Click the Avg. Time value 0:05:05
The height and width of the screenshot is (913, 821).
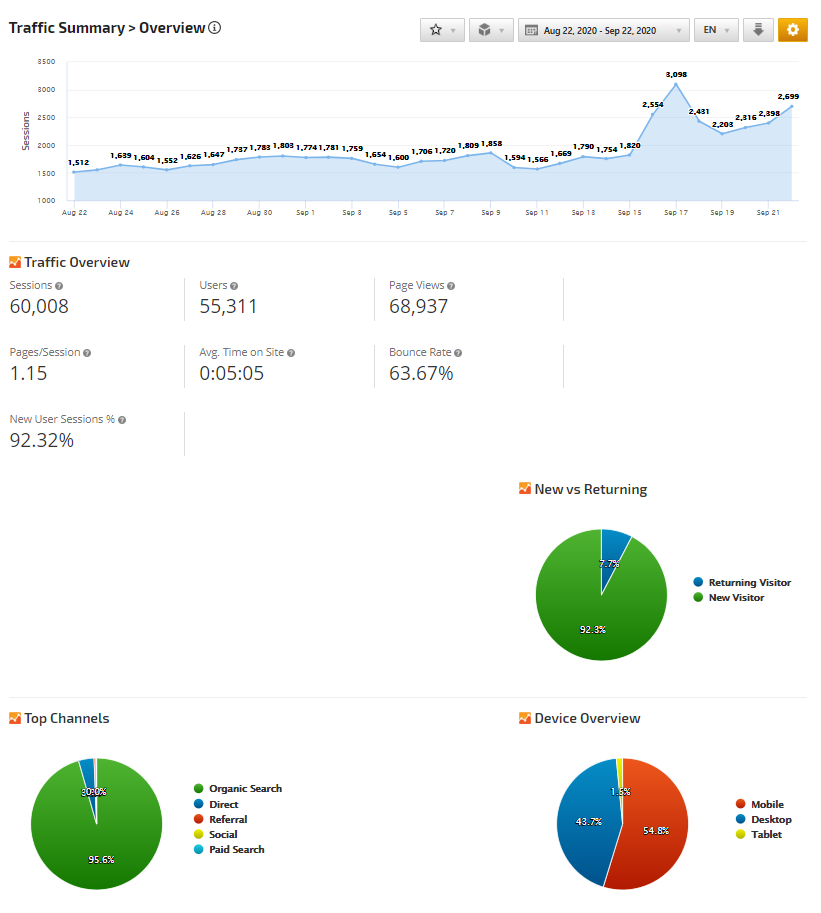tap(232, 373)
